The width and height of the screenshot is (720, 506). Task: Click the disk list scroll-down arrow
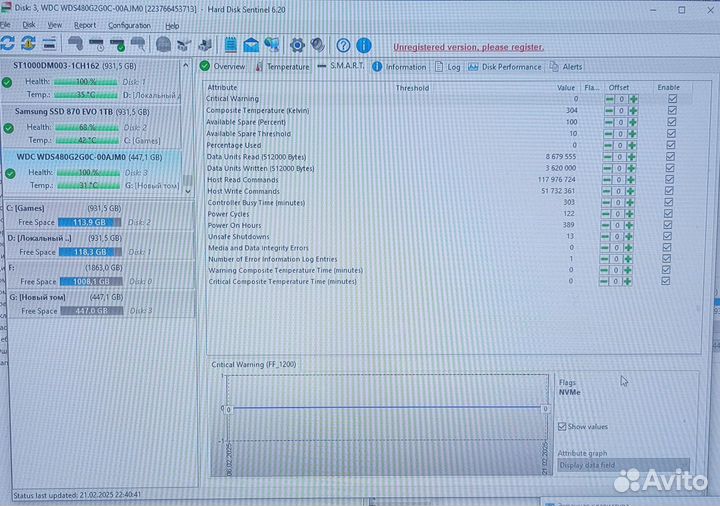click(x=188, y=191)
